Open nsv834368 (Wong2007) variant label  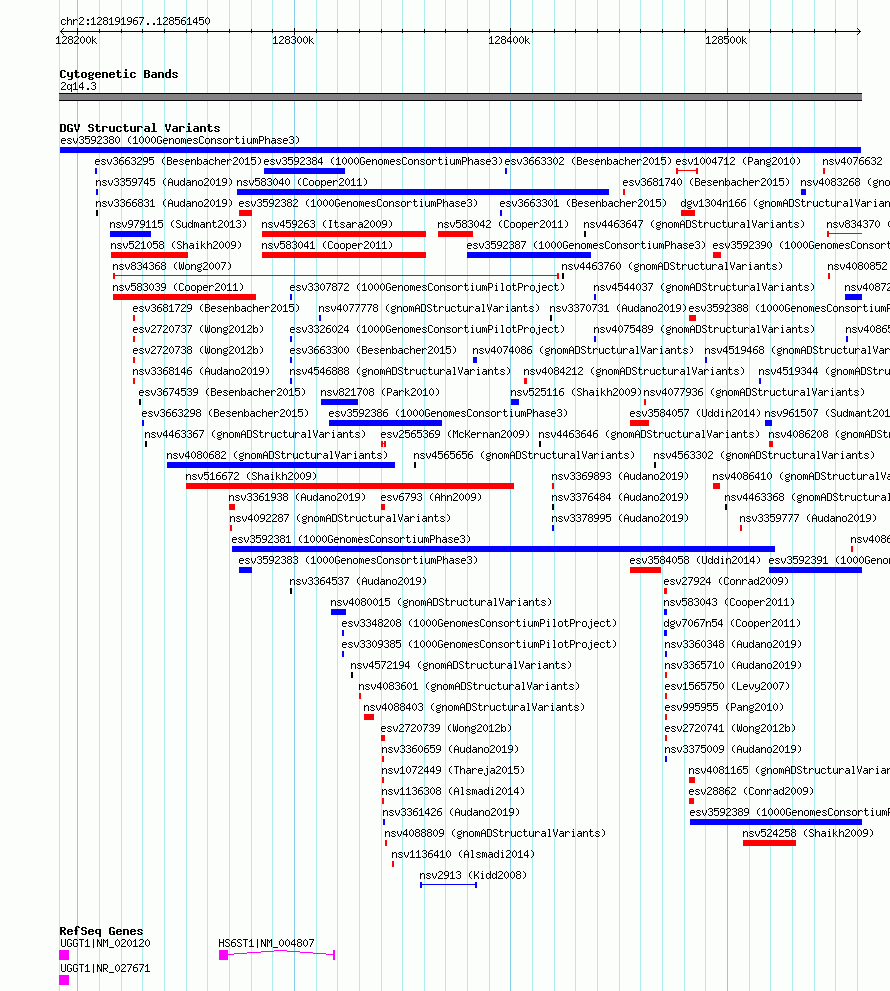point(172,266)
